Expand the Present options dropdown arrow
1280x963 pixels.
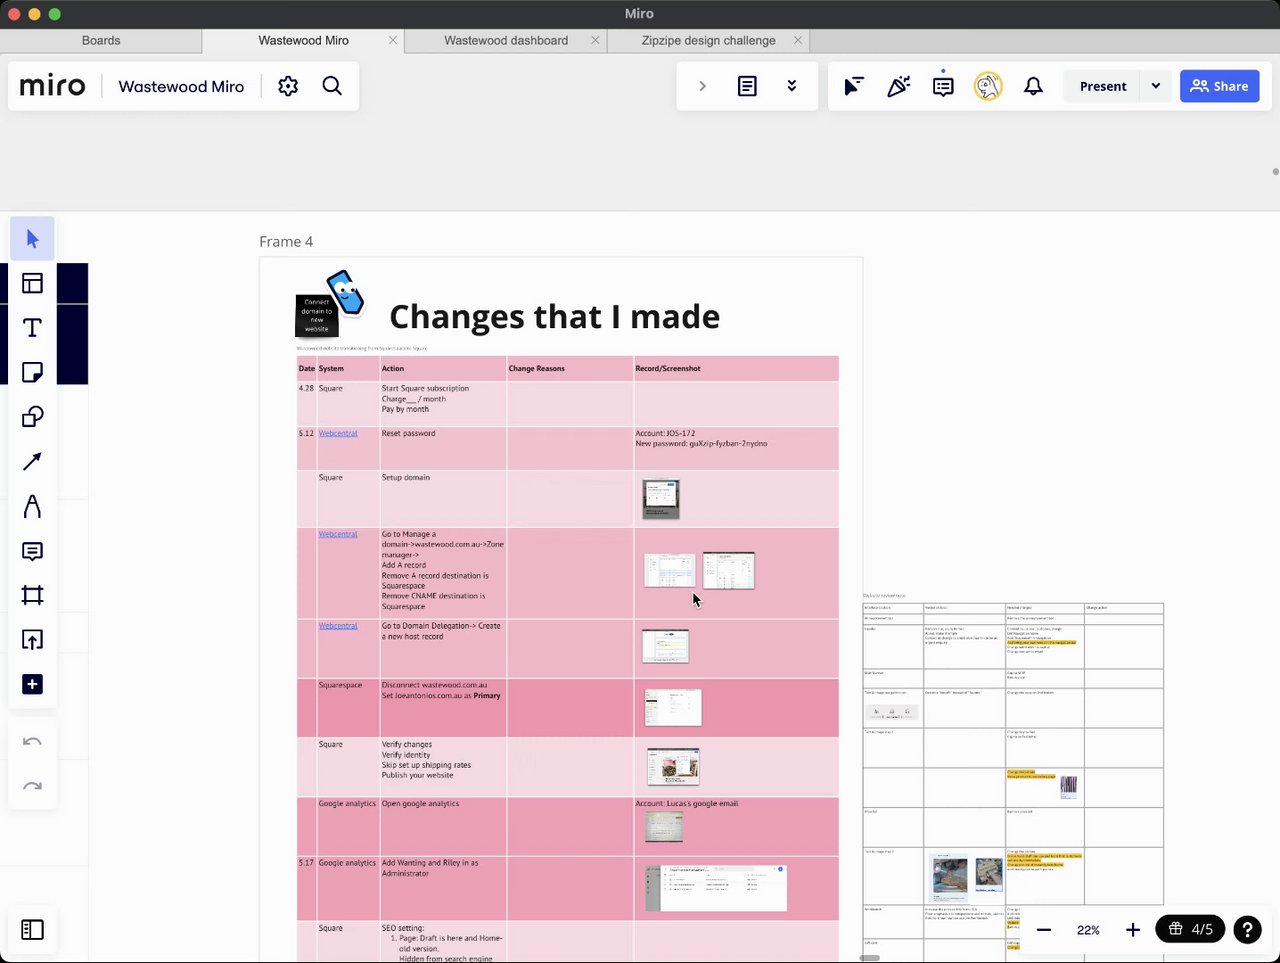(1156, 86)
